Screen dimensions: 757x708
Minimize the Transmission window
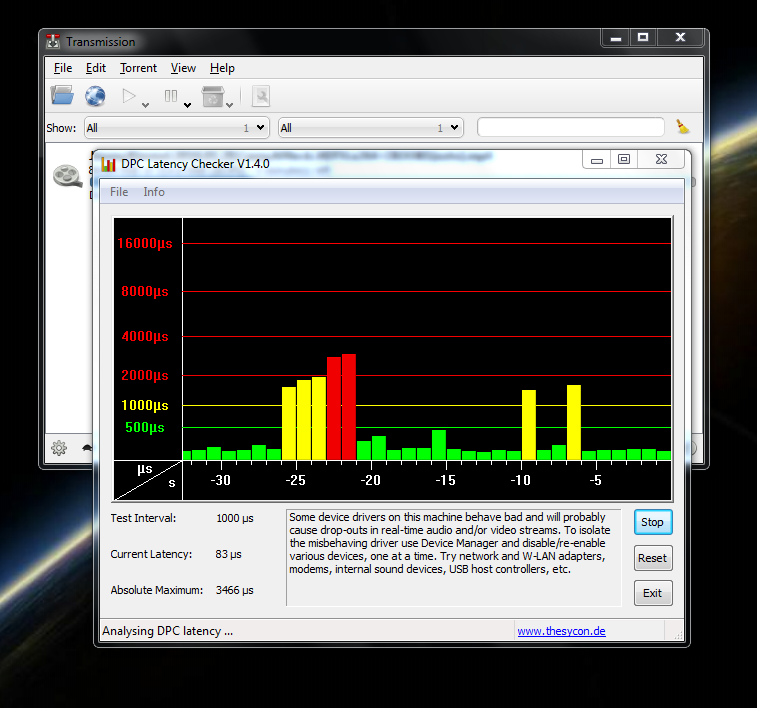[x=616, y=38]
